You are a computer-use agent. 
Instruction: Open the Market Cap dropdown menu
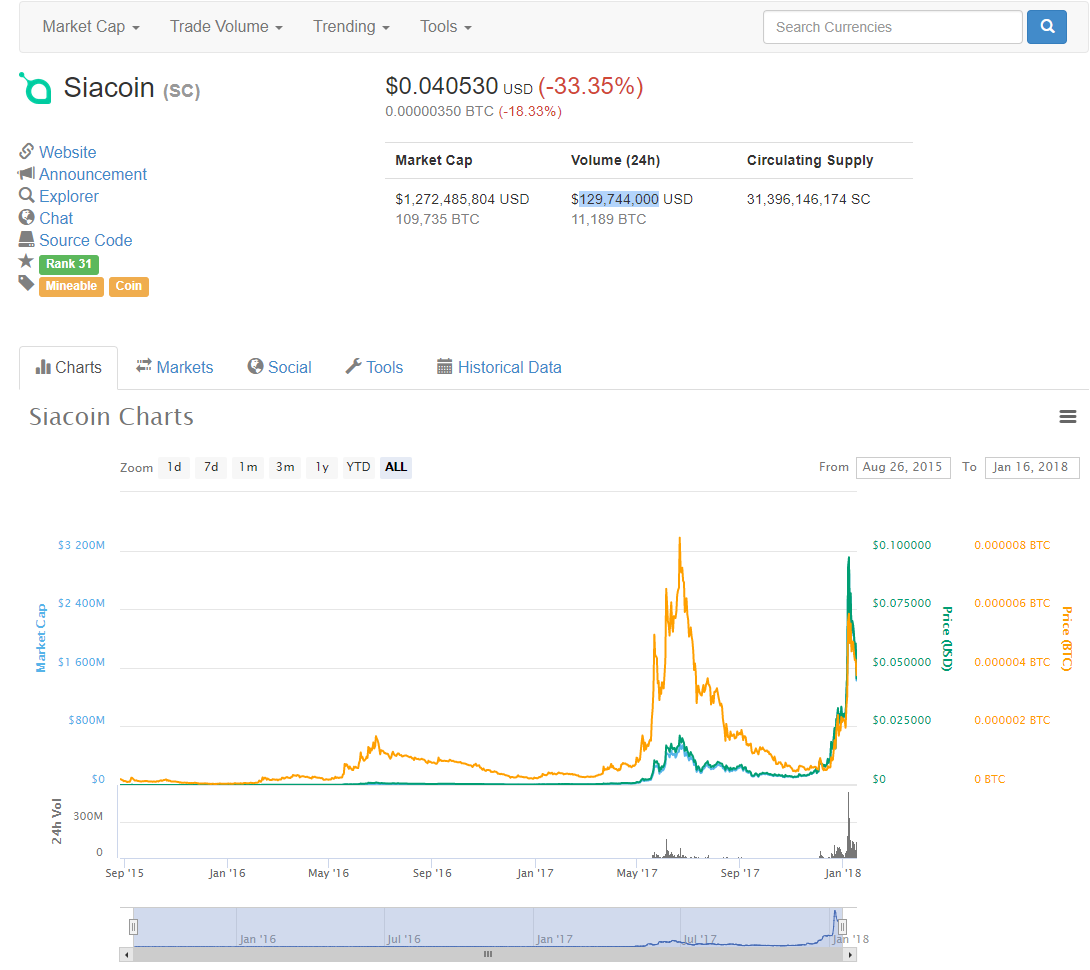(91, 27)
